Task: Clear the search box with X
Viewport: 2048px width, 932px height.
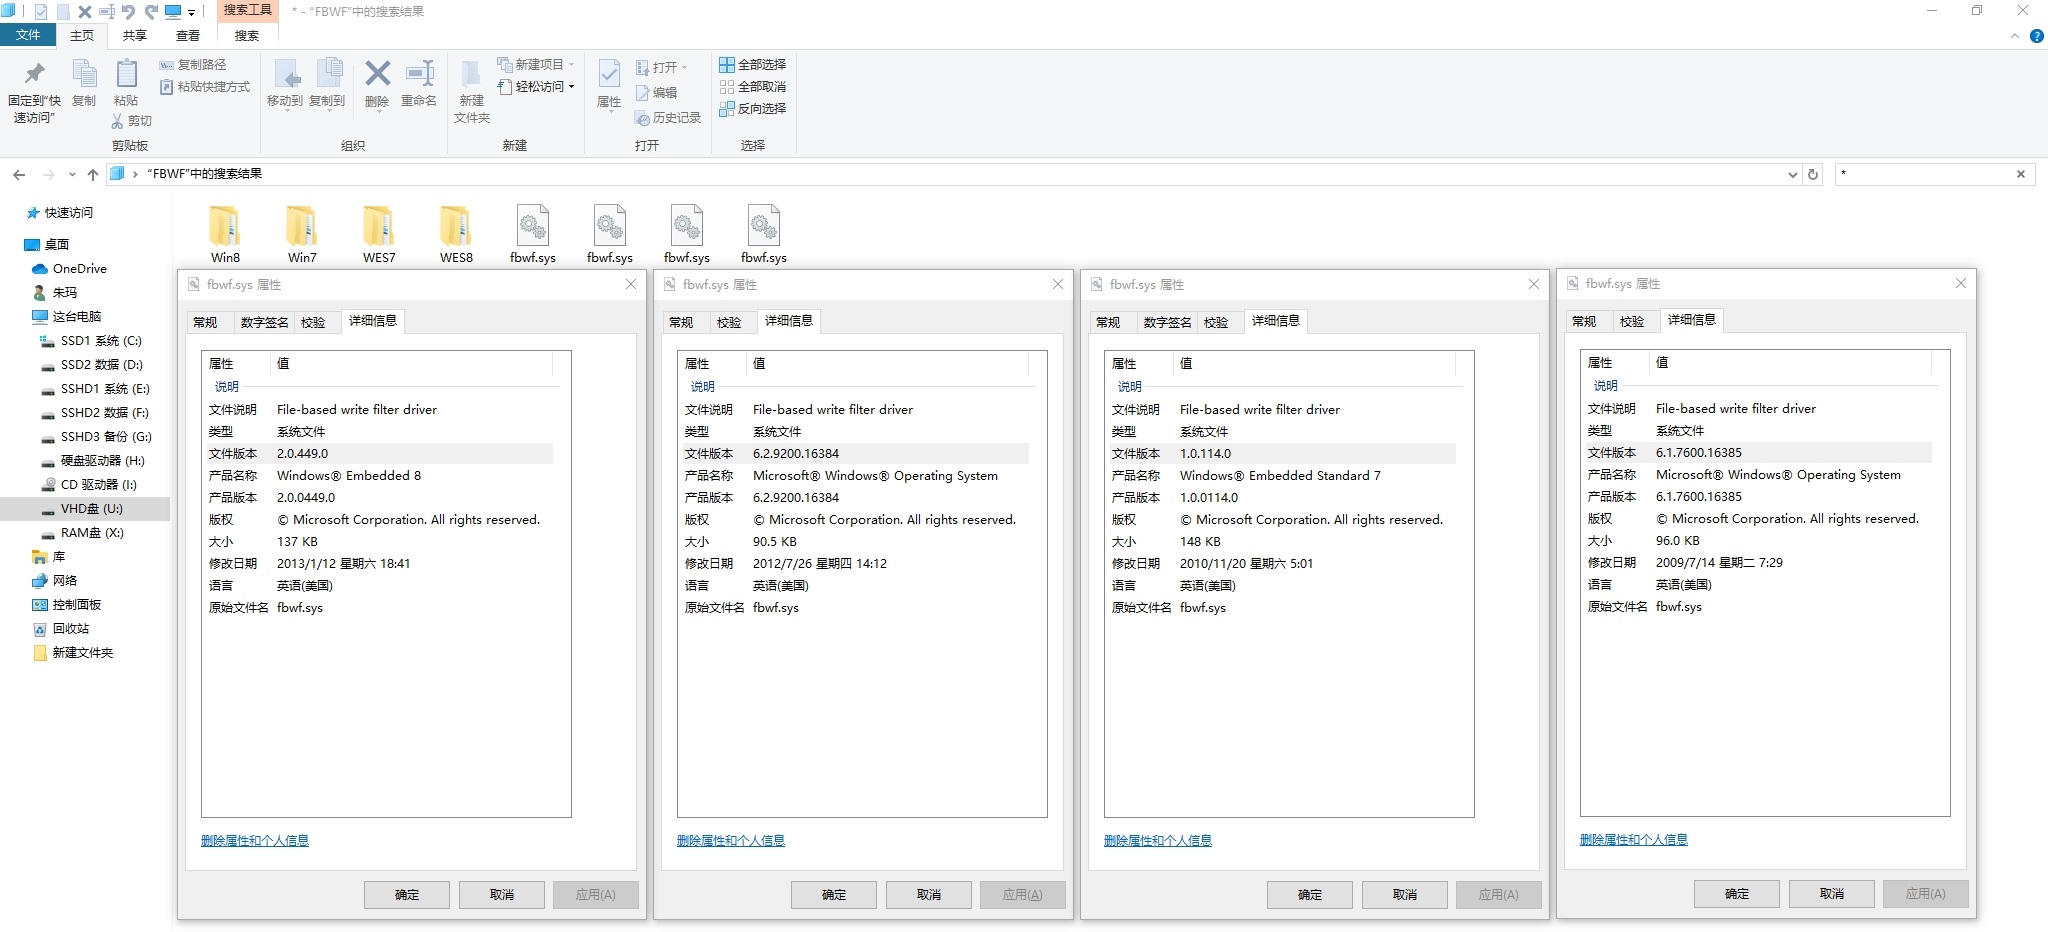Action: coord(2021,174)
